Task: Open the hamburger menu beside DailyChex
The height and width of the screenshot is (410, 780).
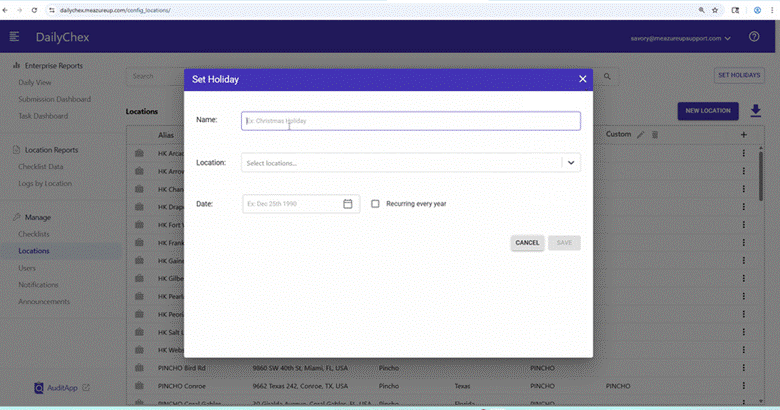Action: tap(14, 37)
